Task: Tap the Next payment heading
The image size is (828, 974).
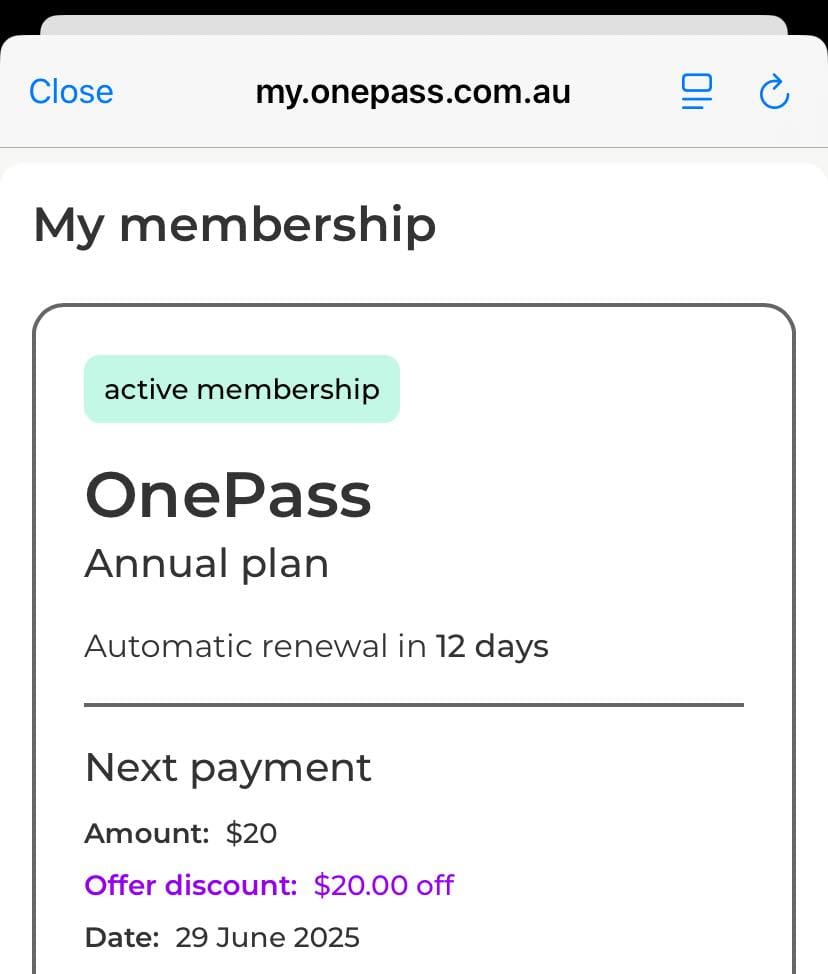Action: [x=228, y=768]
